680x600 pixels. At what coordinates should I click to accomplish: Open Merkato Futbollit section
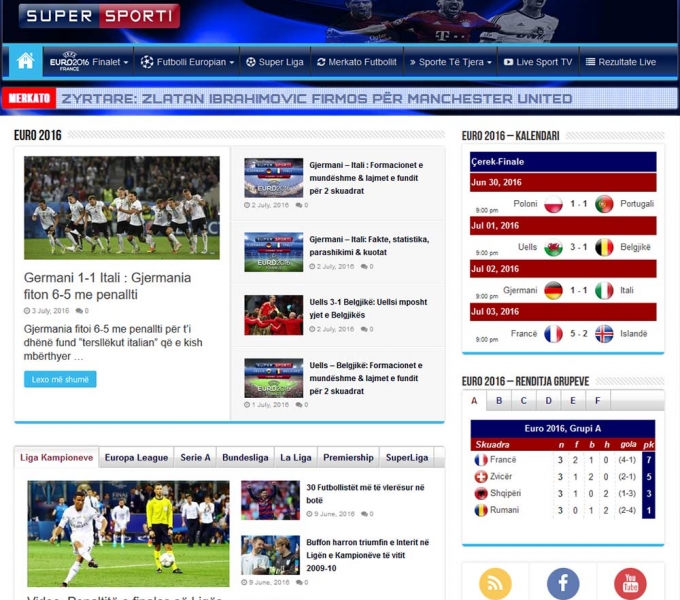[356, 62]
